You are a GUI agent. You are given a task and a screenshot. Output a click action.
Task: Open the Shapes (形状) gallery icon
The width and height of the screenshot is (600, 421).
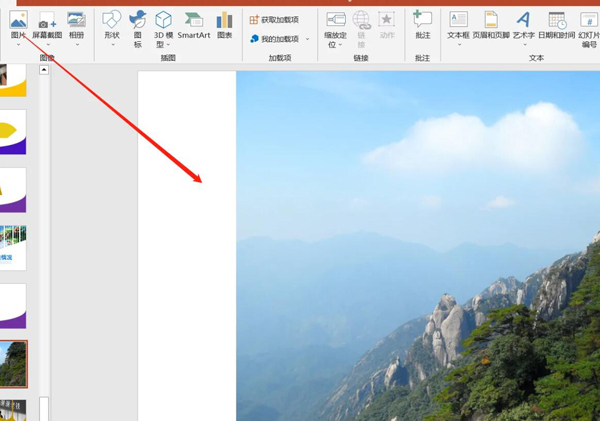[x=112, y=20]
